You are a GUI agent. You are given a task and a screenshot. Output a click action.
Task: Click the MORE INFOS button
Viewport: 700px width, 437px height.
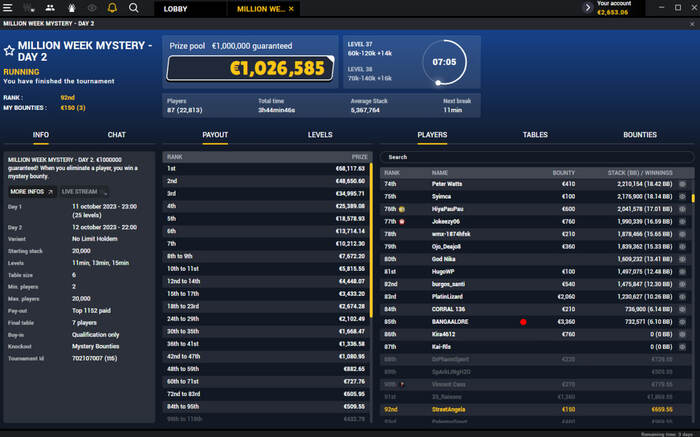[31, 192]
